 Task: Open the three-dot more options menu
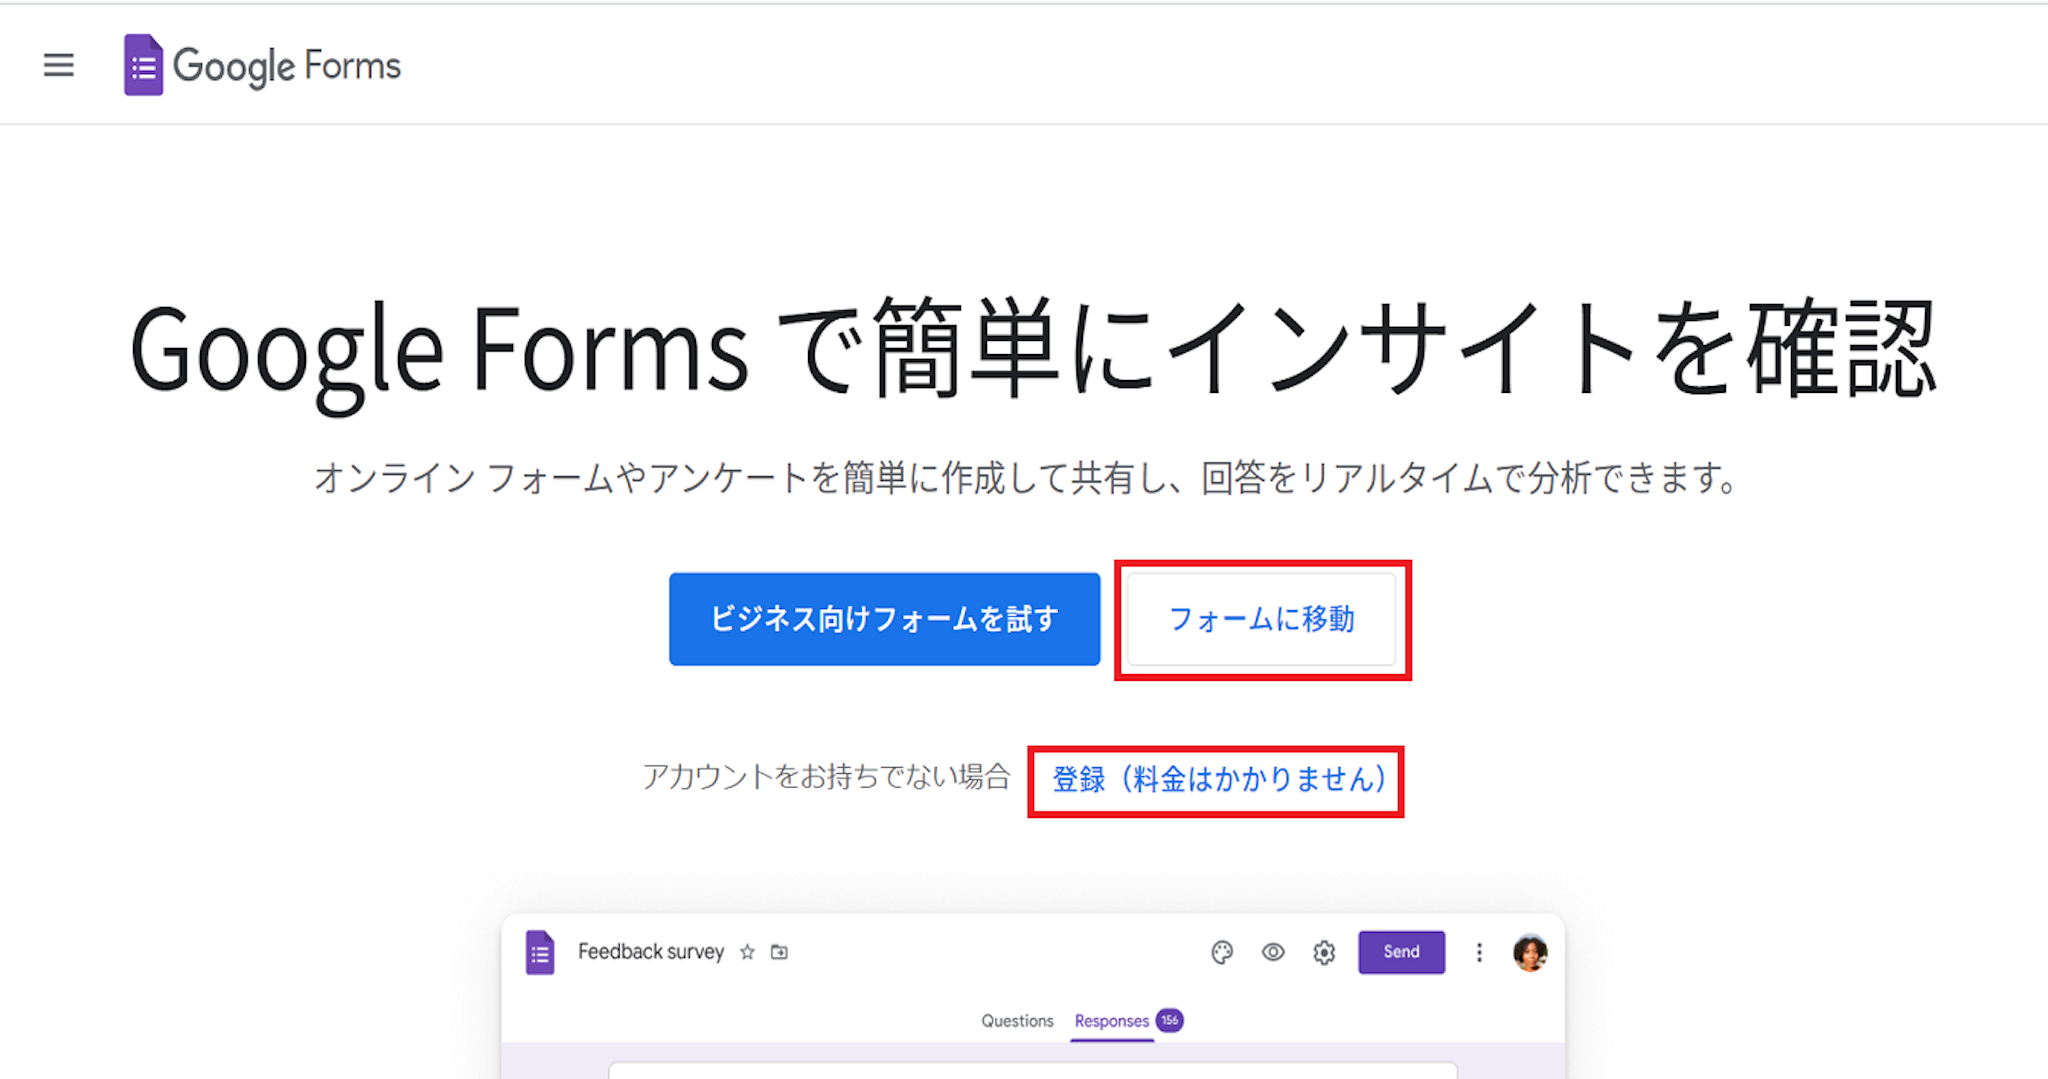click(1479, 952)
